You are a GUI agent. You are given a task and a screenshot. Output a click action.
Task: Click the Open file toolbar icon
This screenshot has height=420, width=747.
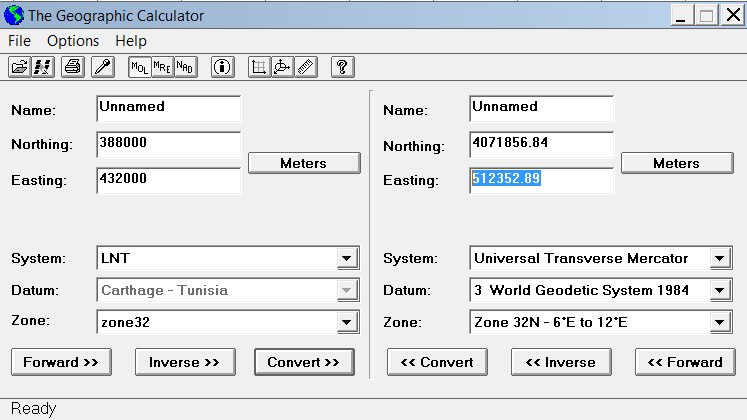point(20,67)
